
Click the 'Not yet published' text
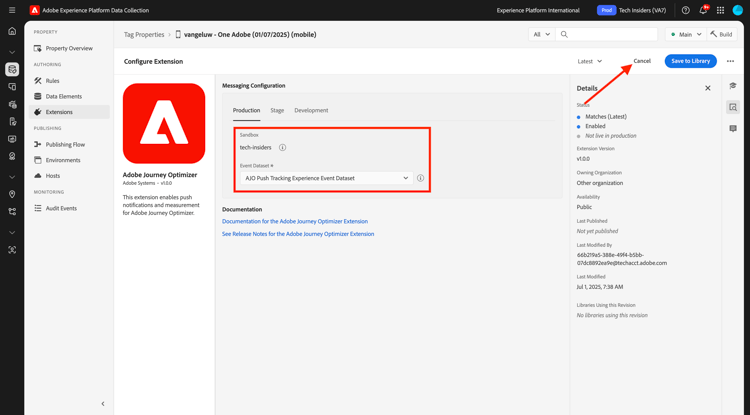tap(597, 231)
